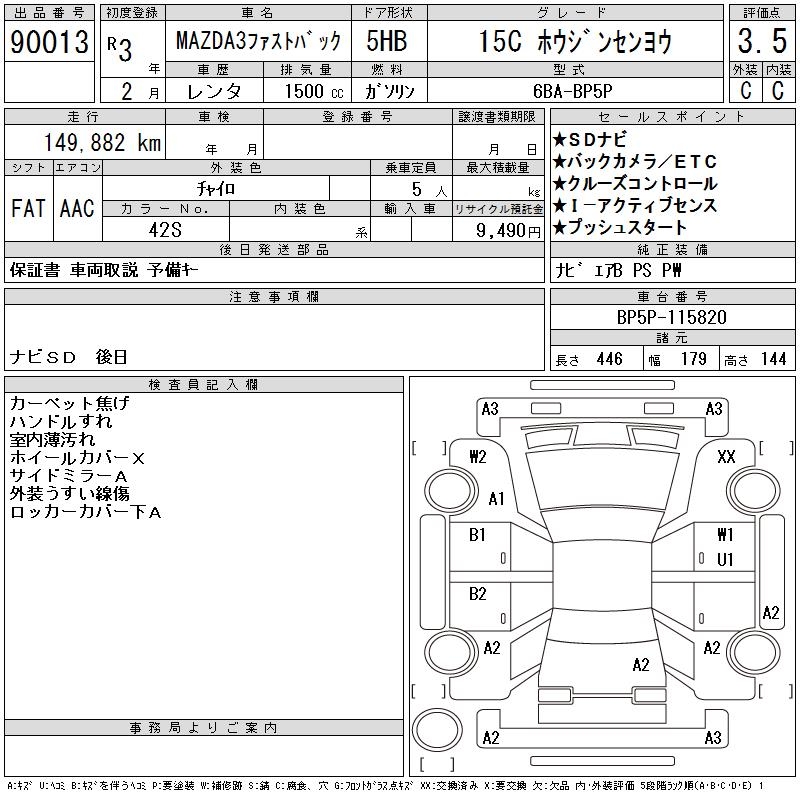The width and height of the screenshot is (800, 800).
Task: Click the U1 dent mark on the diagram
Action: tap(725, 560)
